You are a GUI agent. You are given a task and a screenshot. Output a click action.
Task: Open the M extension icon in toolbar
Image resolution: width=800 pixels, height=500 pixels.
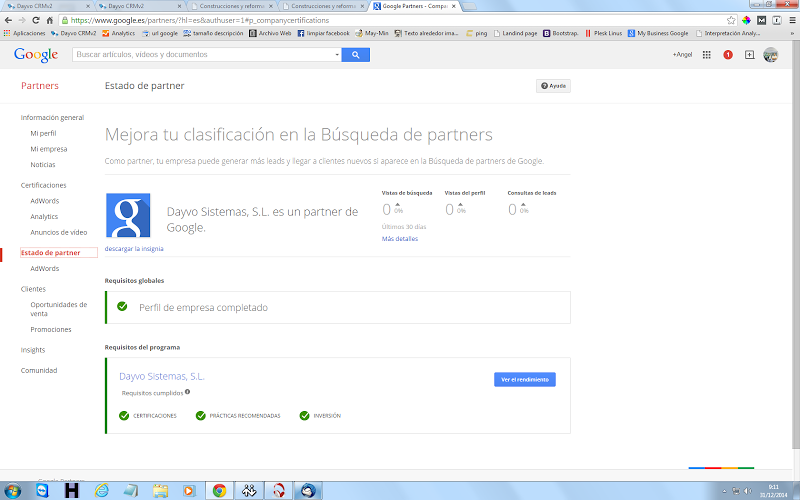762,20
